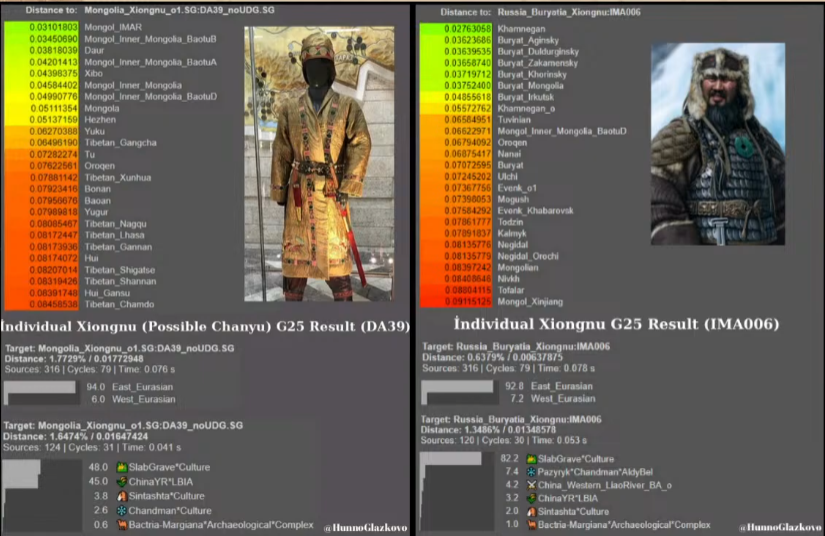Click the Bactria-Margiana icon at 0.6
The image size is (825, 536).
121,524
